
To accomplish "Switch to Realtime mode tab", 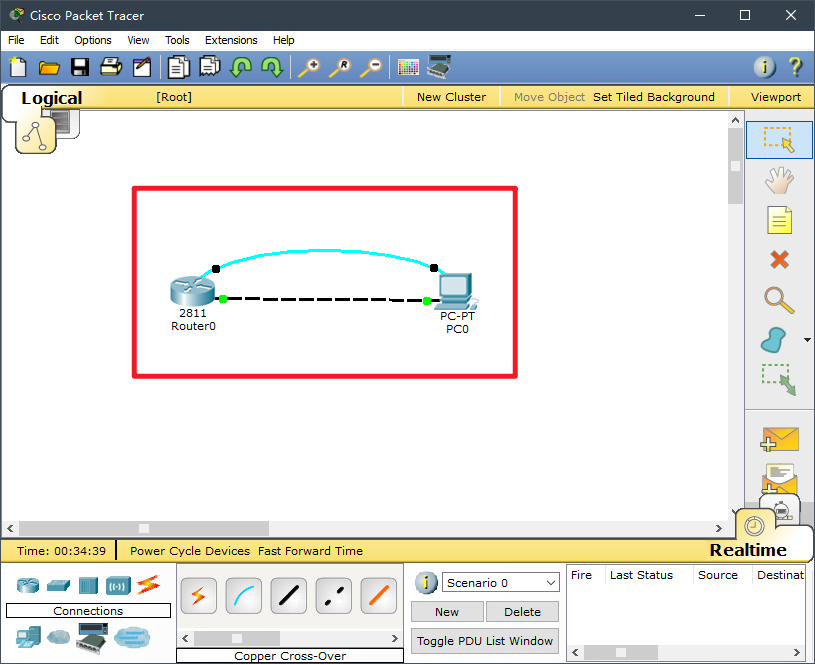I will (748, 550).
